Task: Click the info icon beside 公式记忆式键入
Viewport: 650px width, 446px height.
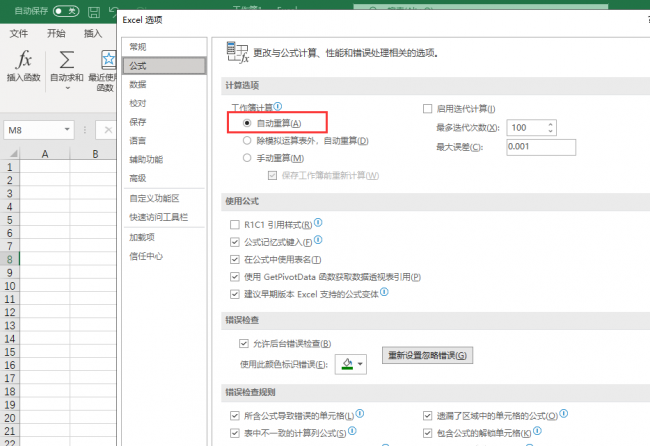Action: click(318, 240)
